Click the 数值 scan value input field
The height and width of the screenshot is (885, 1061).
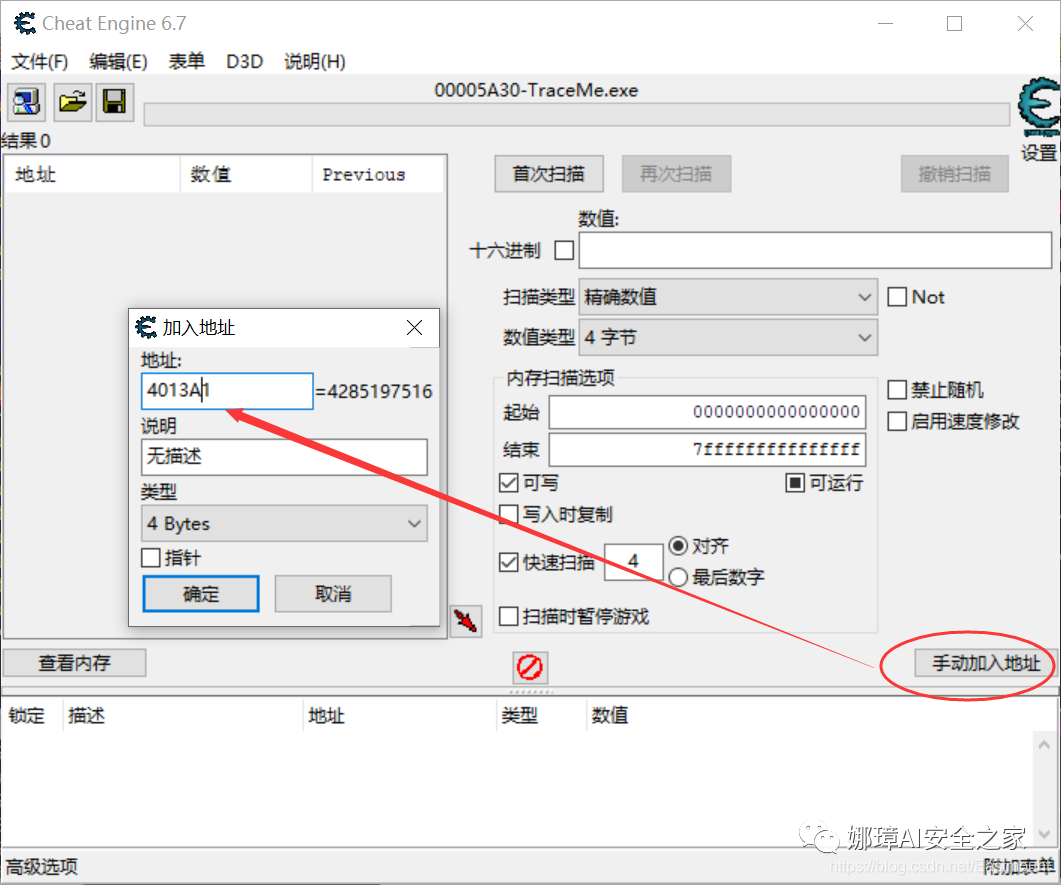click(x=815, y=250)
